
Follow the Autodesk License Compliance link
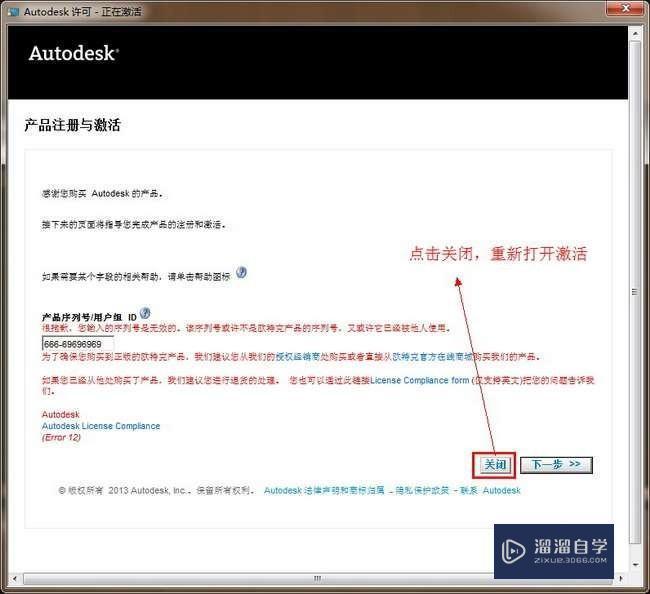pyautogui.click(x=101, y=426)
